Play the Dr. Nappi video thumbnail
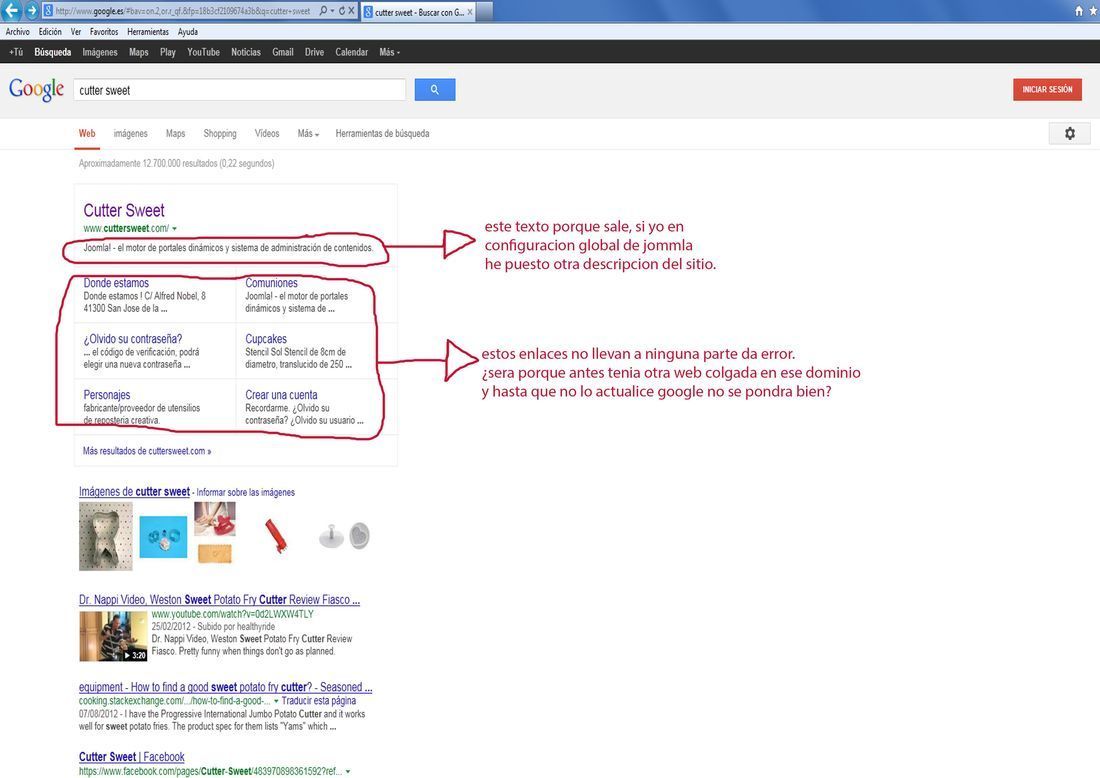Viewport: 1100px width, 778px height. (x=113, y=636)
